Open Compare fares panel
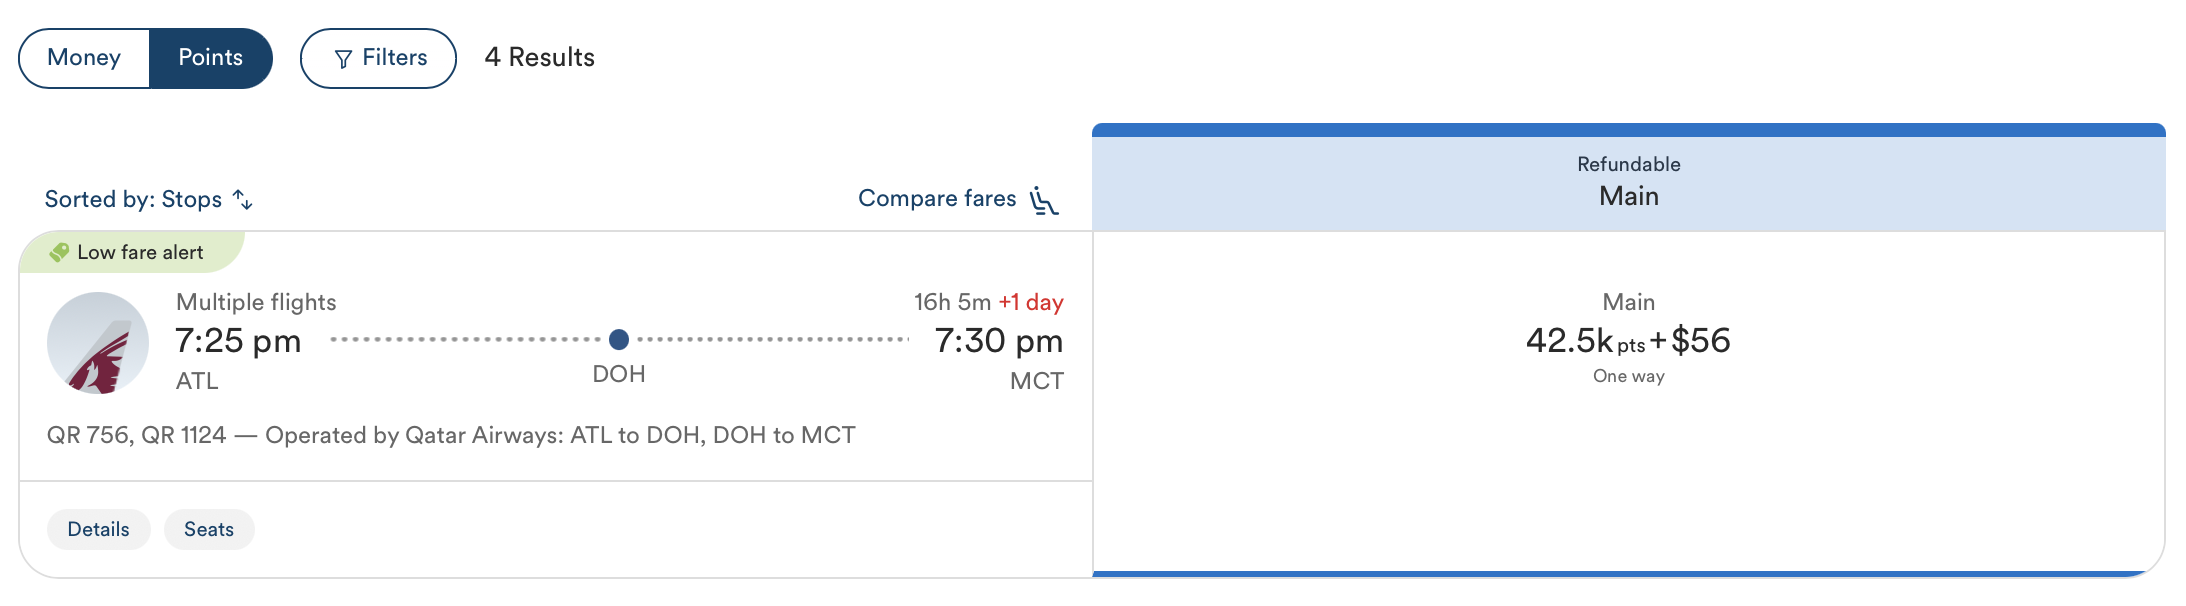The height and width of the screenshot is (606, 2186). 936,198
